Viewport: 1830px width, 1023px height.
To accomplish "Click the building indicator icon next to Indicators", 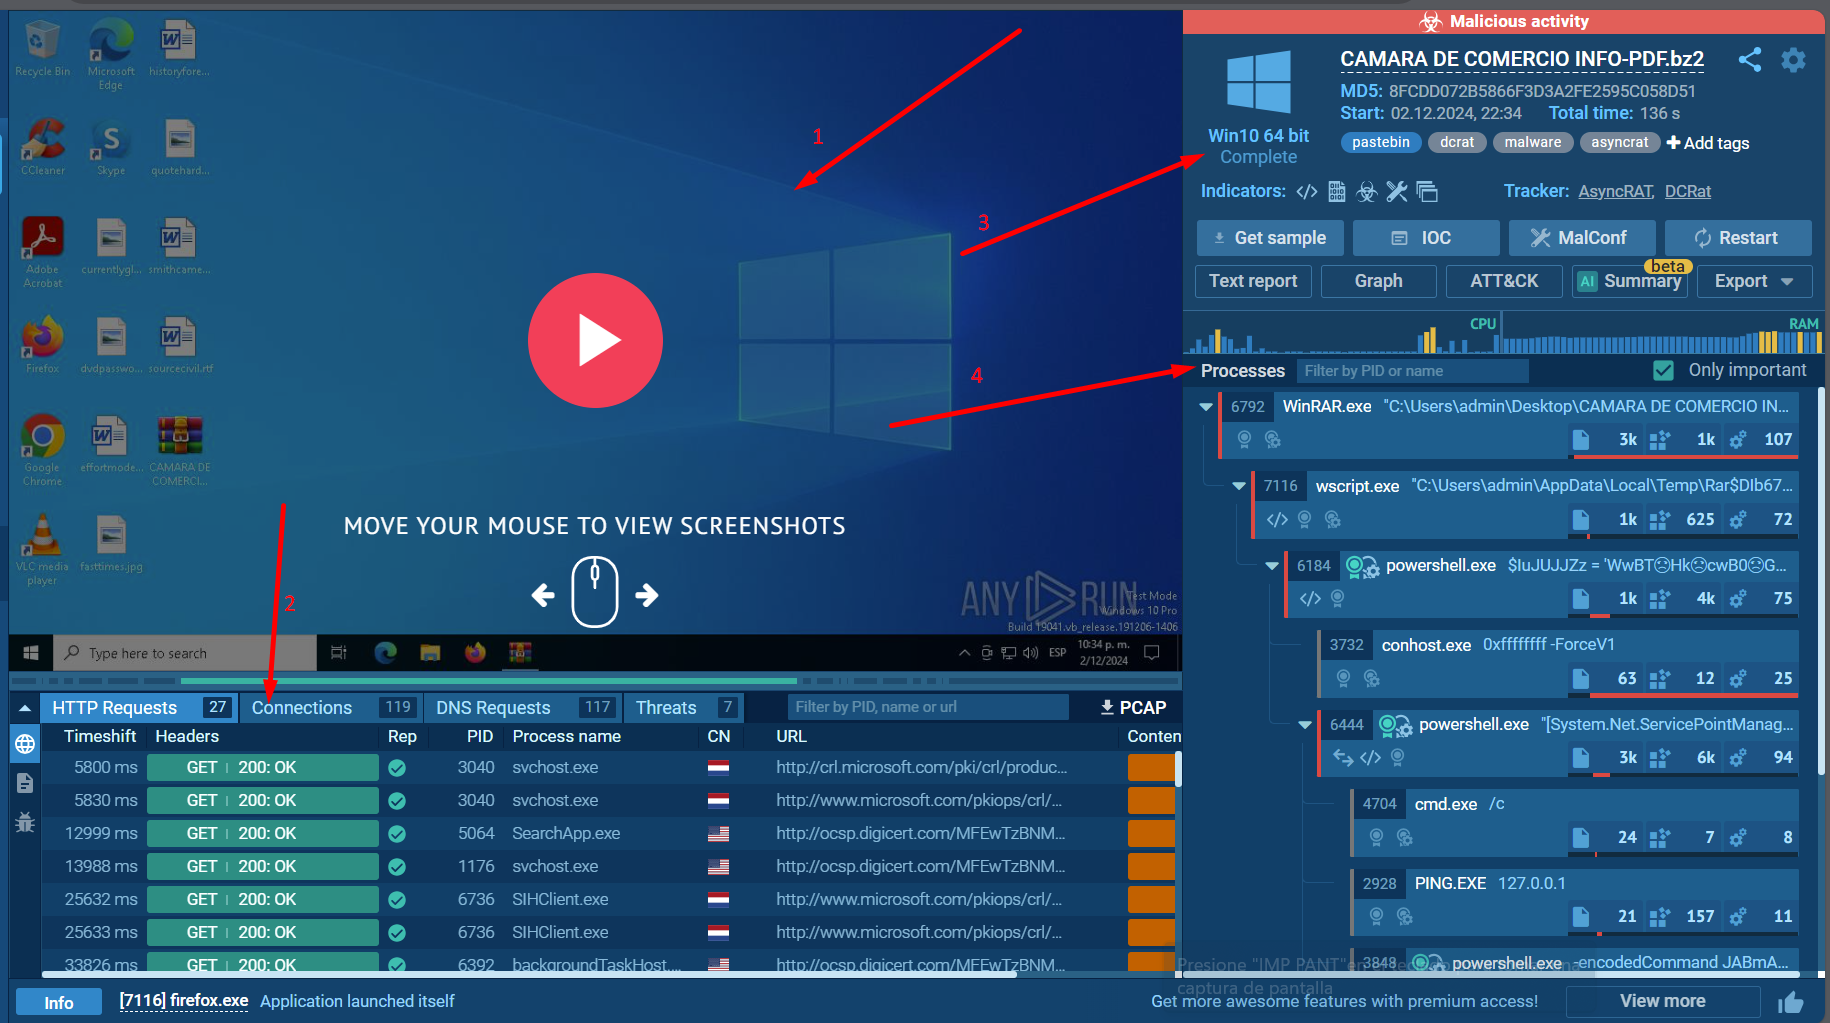I will [x=1336, y=191].
